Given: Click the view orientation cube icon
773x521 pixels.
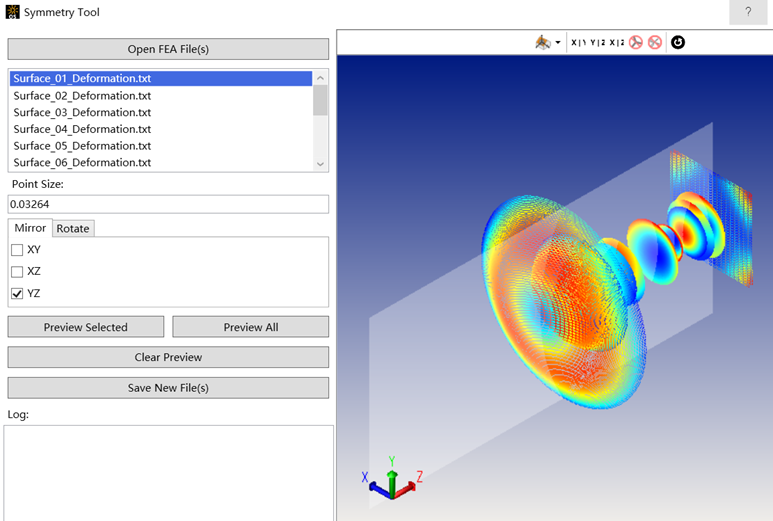Looking at the screenshot, I should point(542,42).
